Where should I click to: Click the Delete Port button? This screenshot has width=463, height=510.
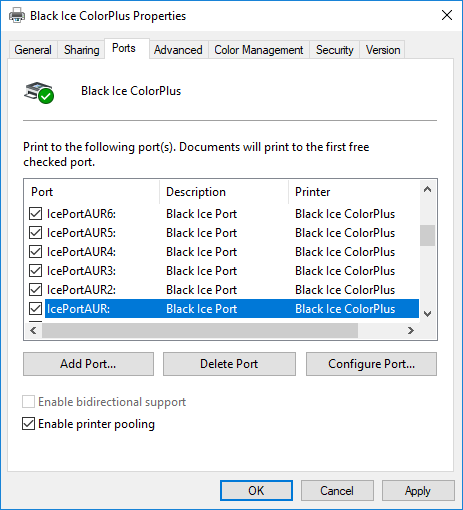(x=229, y=364)
